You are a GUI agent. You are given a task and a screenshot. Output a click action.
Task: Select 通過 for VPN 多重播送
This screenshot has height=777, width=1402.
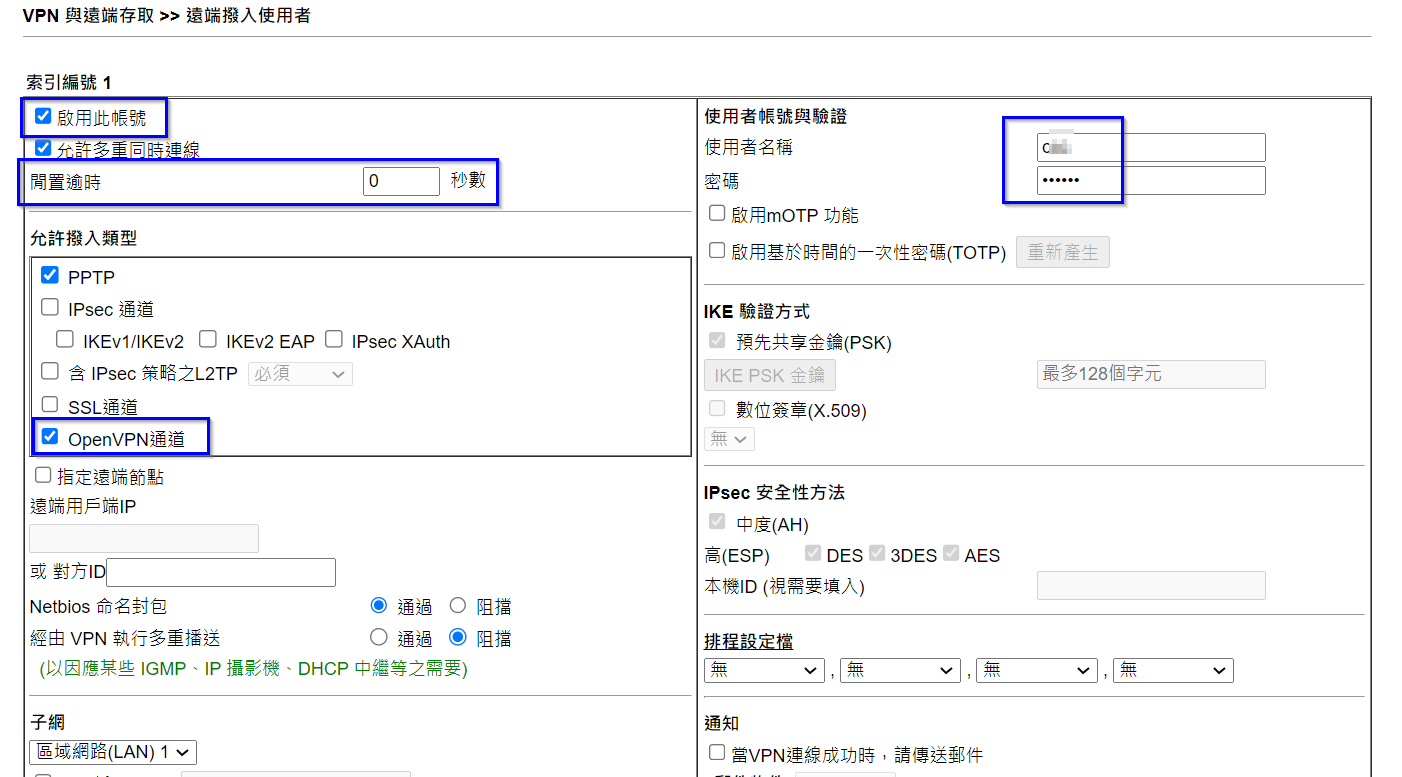click(x=379, y=638)
